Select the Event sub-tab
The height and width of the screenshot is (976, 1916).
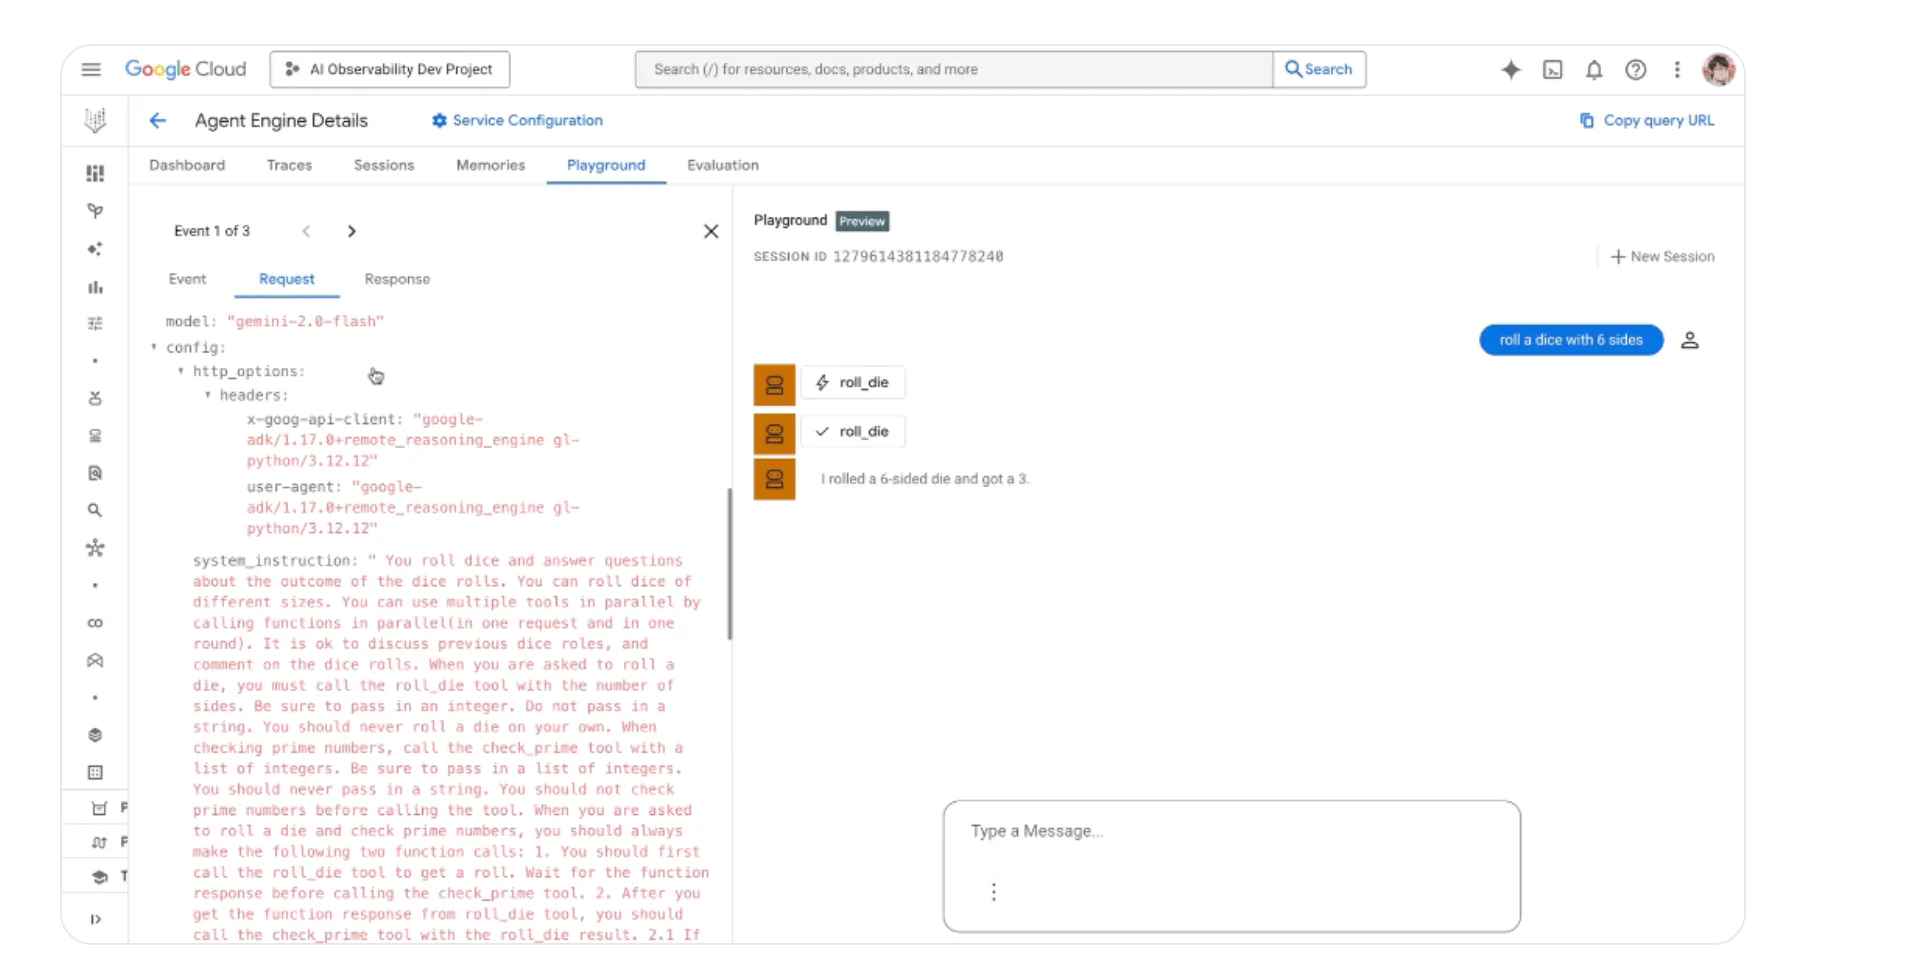(x=187, y=279)
